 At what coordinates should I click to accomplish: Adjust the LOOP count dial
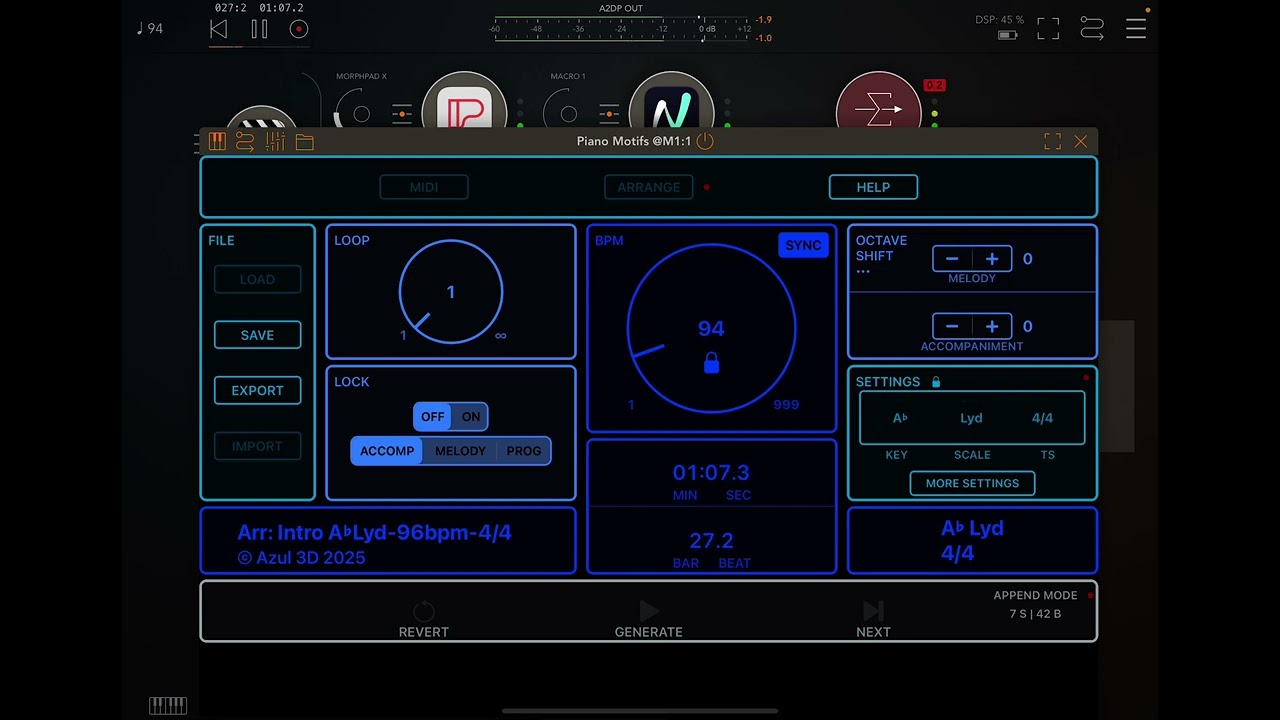click(451, 291)
